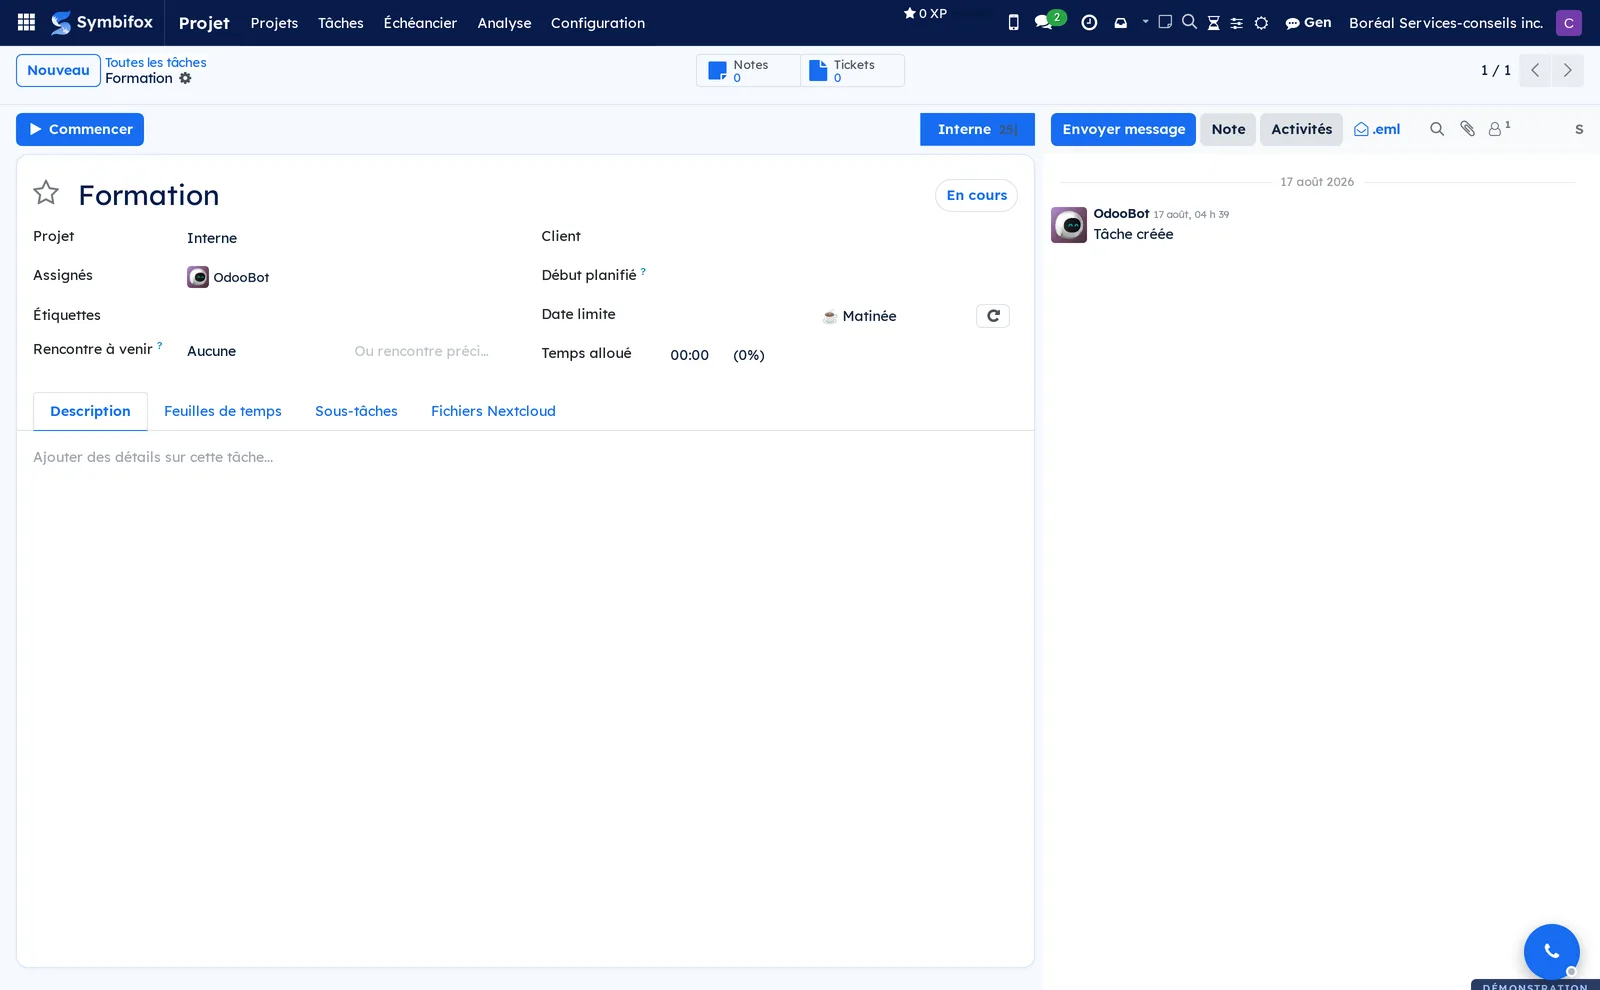1600x990 pixels.
Task: Open the apps grid menu
Action: 27,22
